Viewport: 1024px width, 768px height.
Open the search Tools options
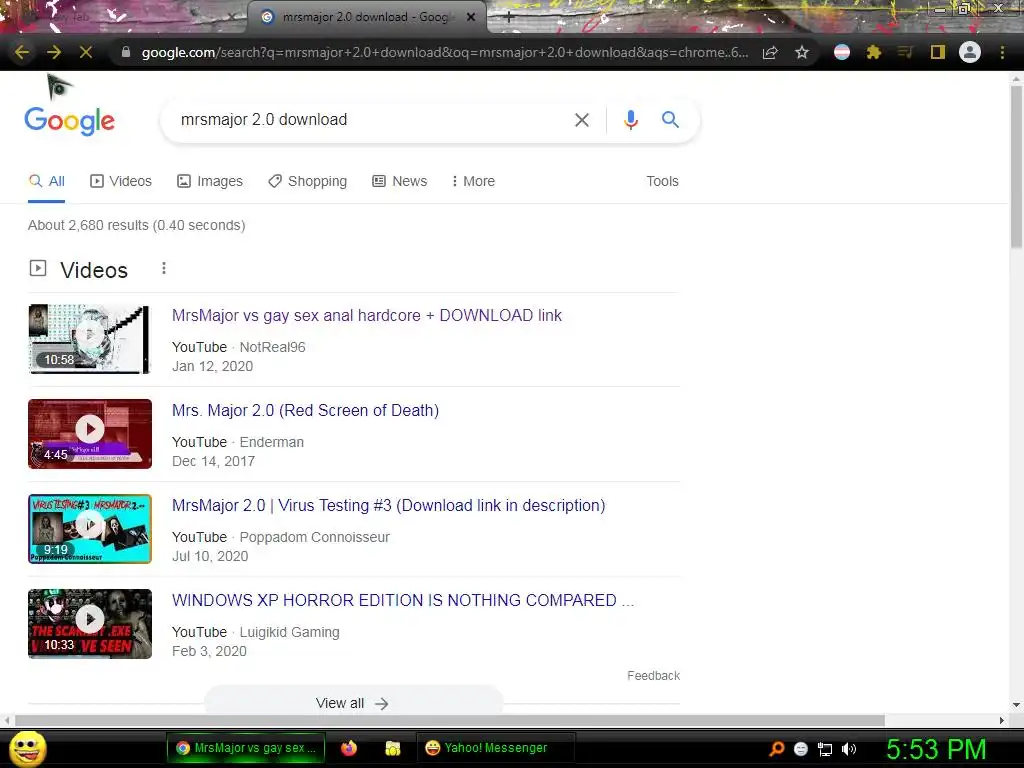(662, 182)
